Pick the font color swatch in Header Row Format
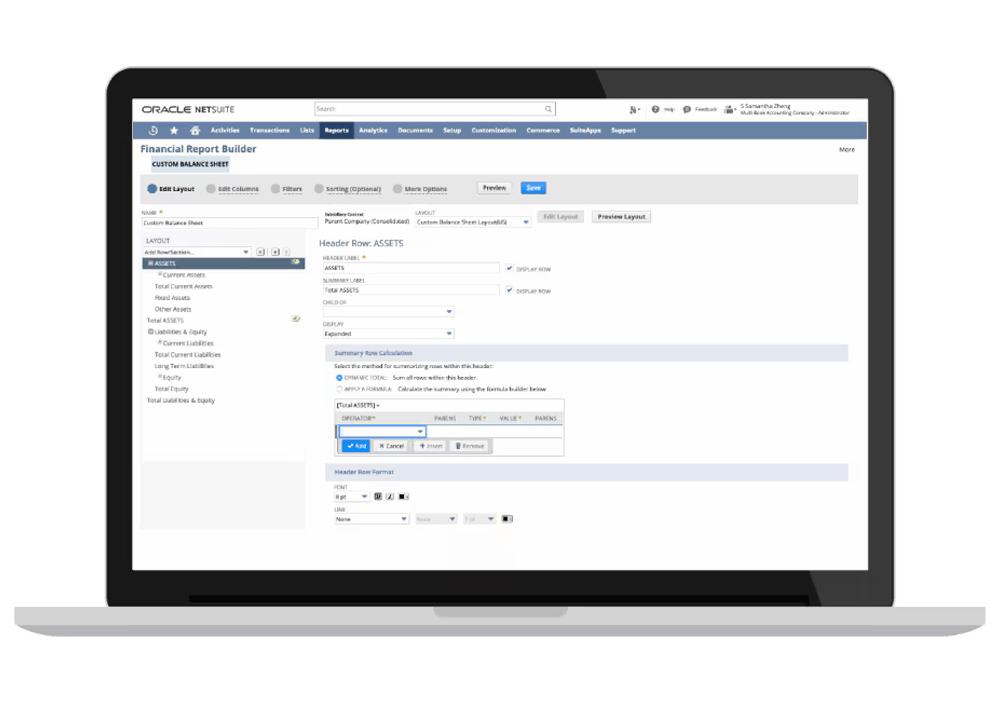Viewport: 1000px width, 727px height. [405, 495]
